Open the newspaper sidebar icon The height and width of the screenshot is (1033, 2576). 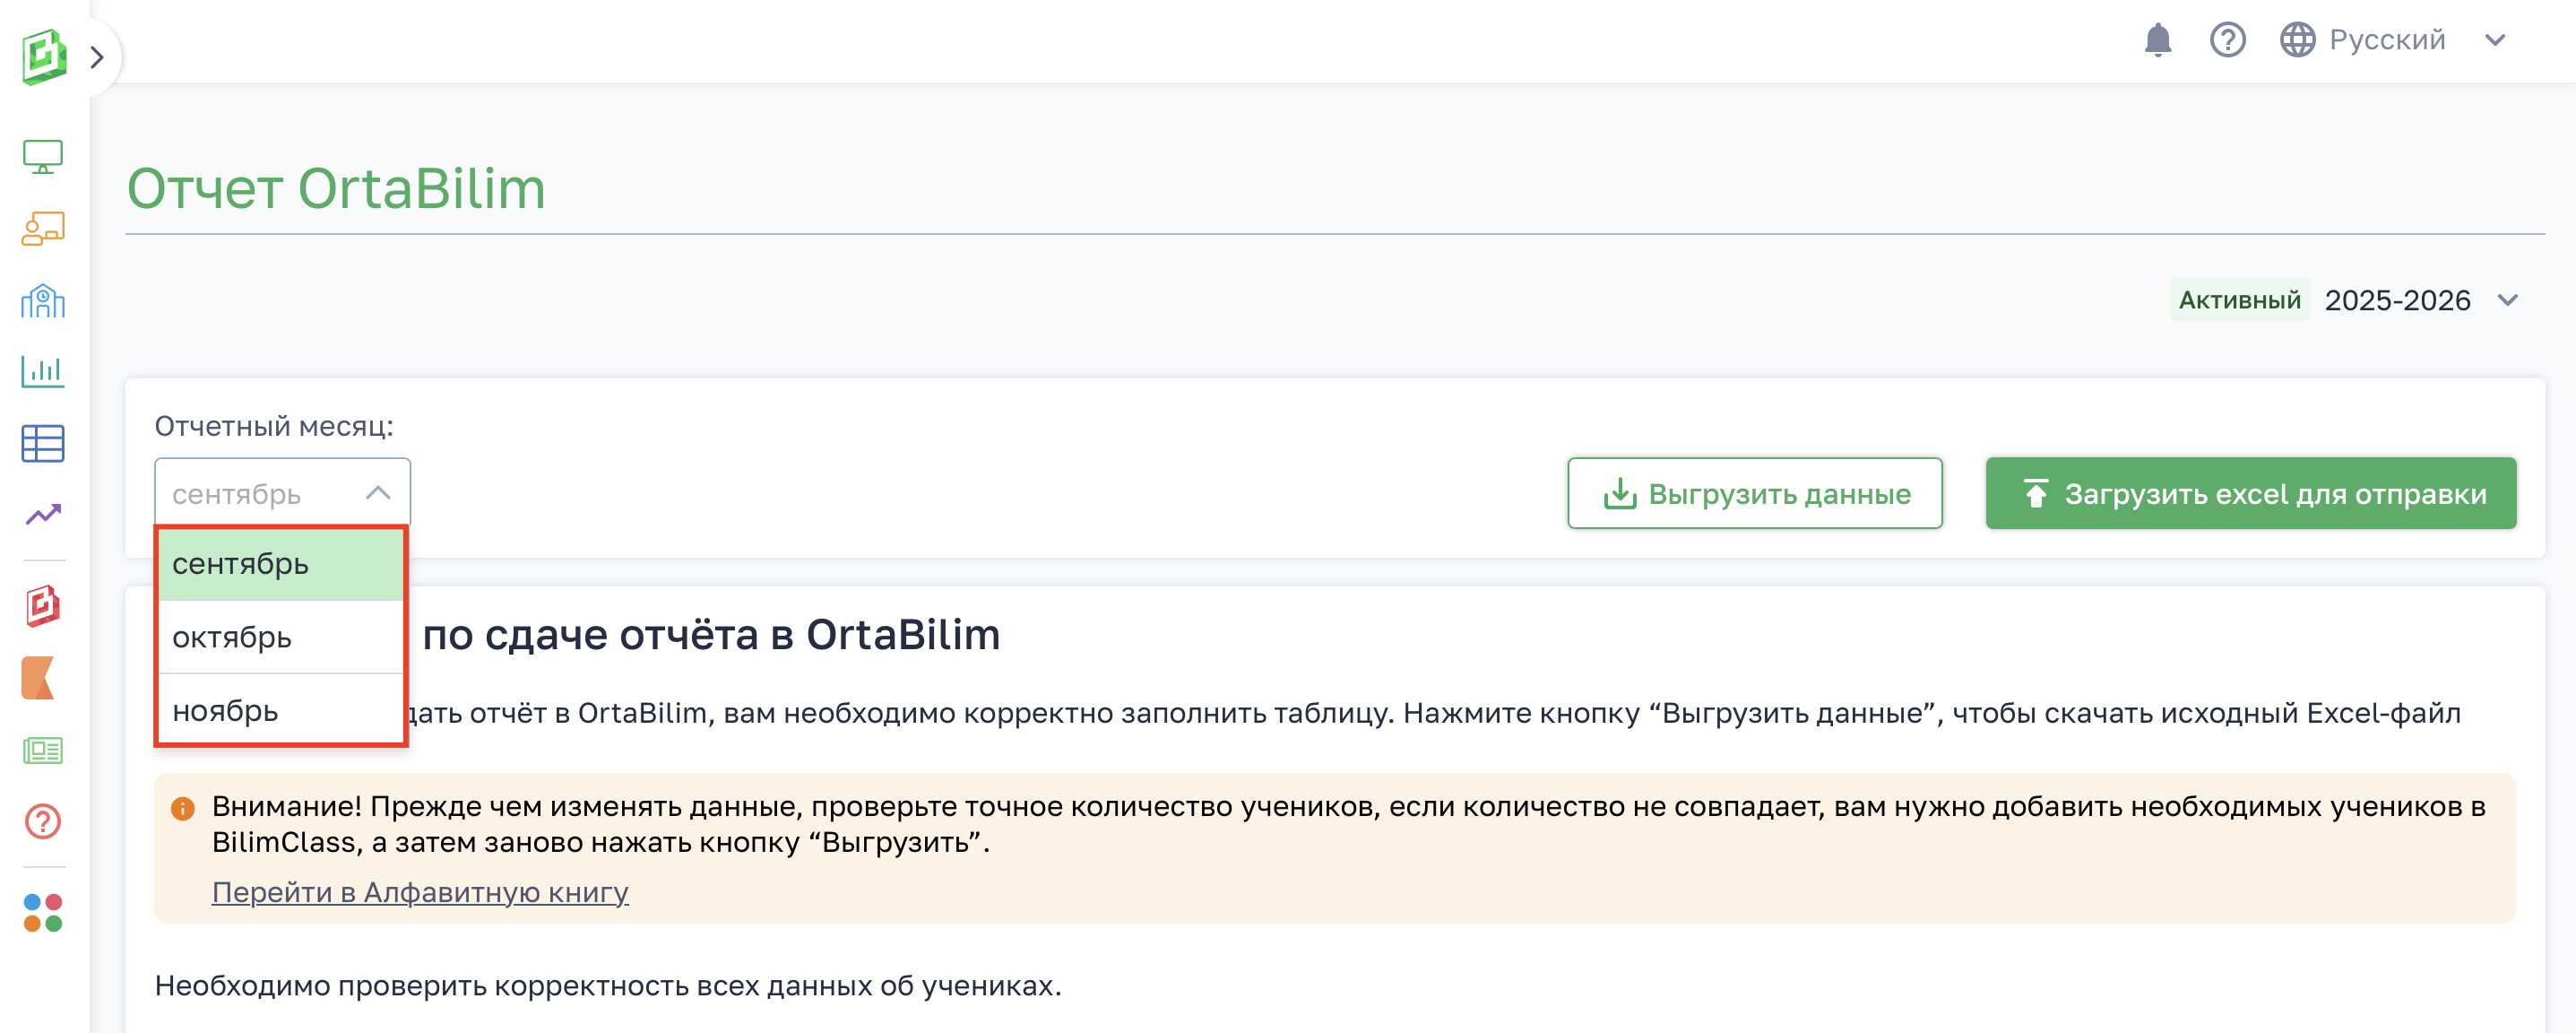click(43, 750)
